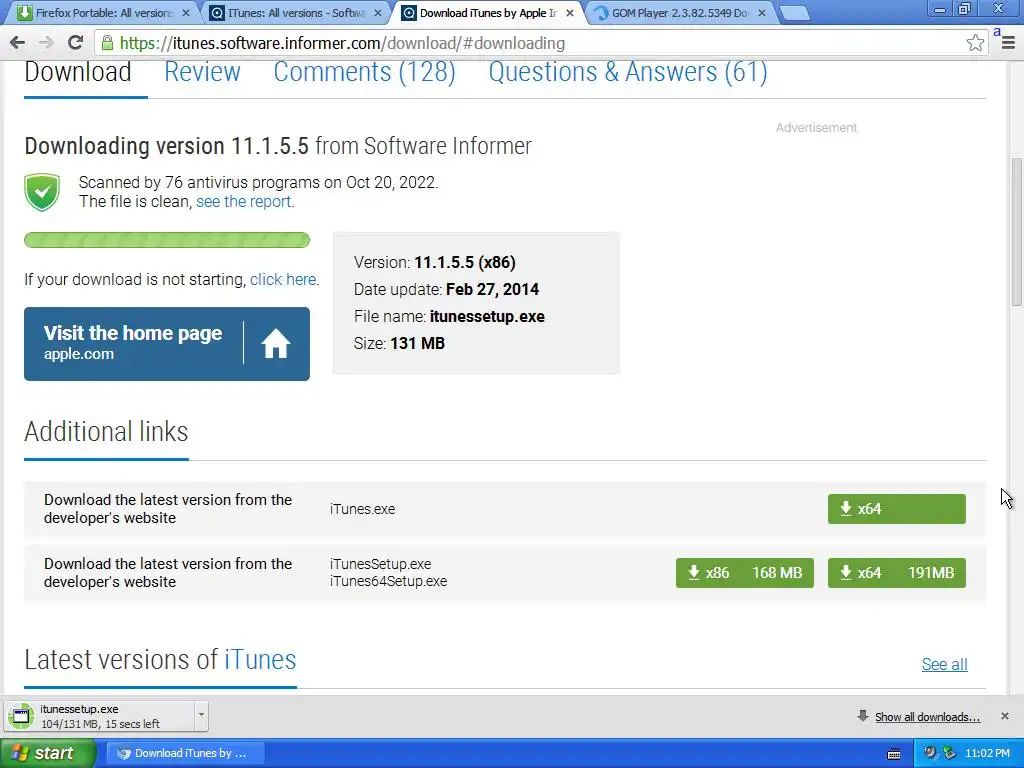Open the 'see the report' link
The height and width of the screenshot is (768, 1024).
(244, 201)
